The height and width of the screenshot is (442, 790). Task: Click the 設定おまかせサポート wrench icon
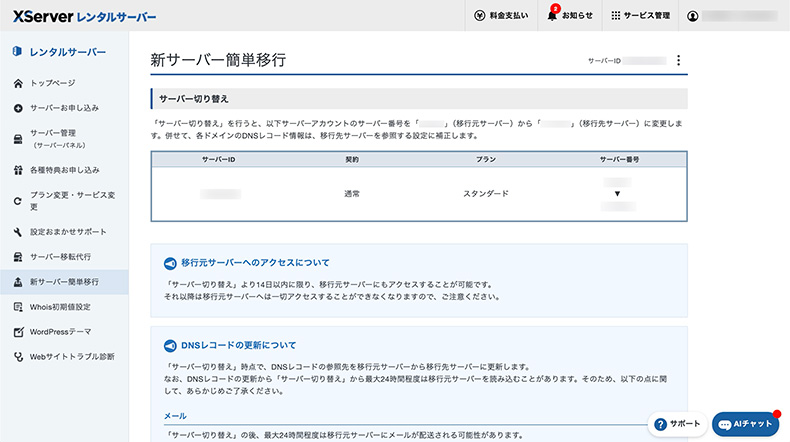click(x=18, y=232)
